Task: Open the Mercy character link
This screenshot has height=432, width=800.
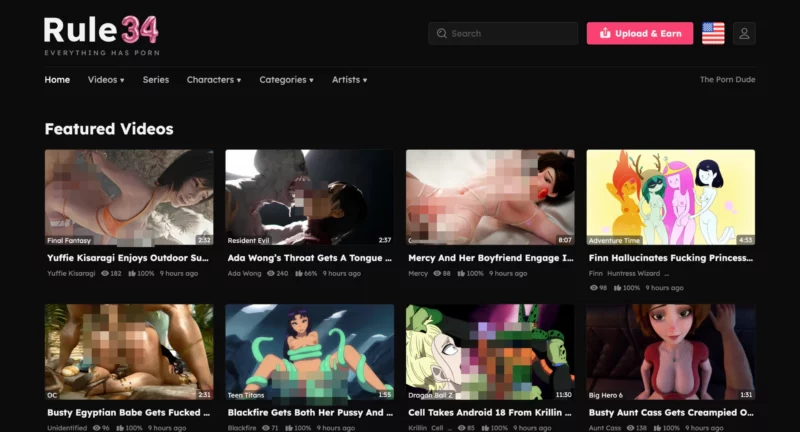Action: pyautogui.click(x=418, y=273)
